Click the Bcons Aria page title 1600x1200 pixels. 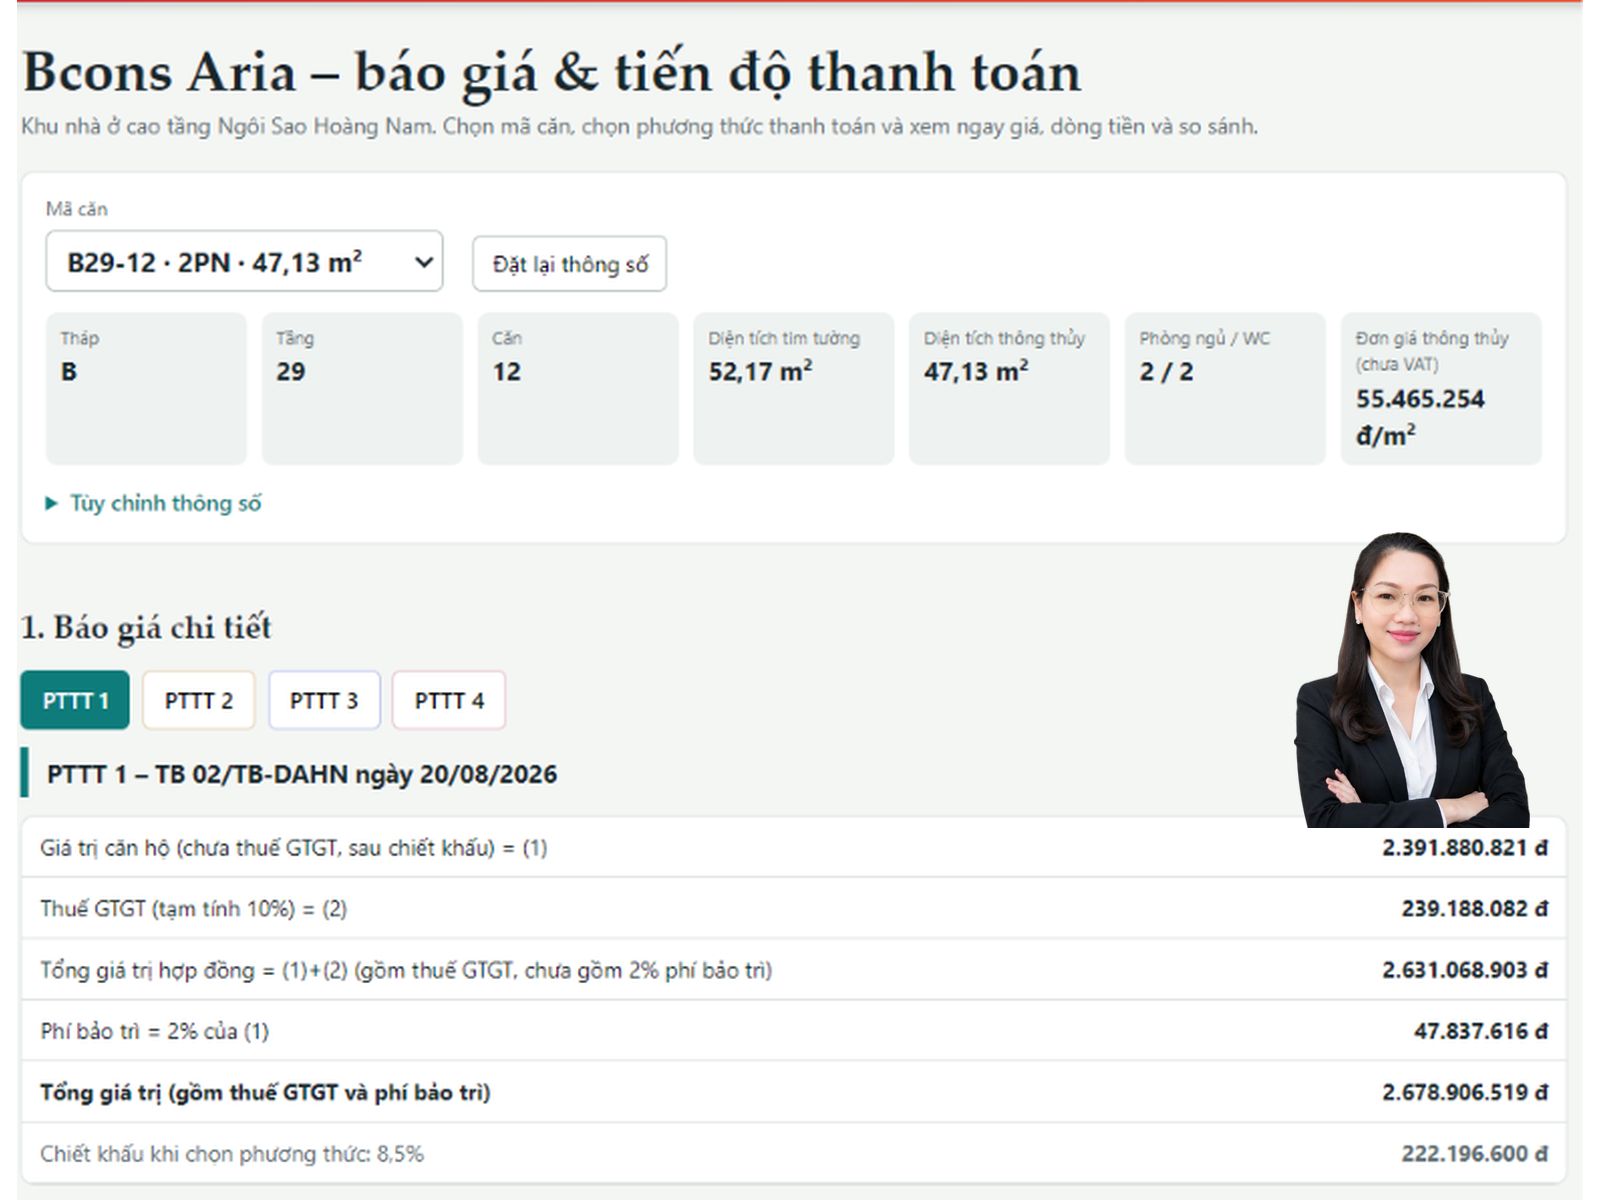click(x=551, y=72)
